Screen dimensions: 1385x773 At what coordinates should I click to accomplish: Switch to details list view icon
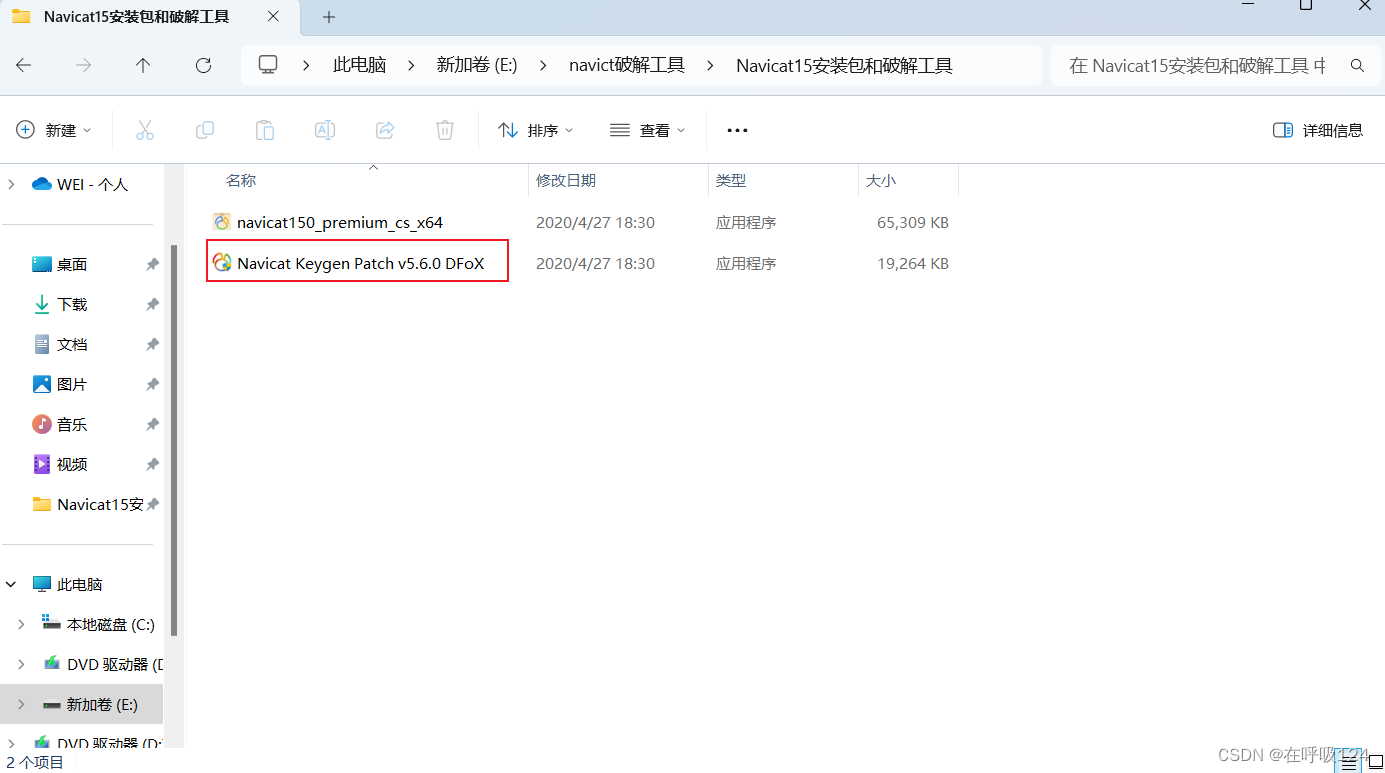tap(1349, 764)
